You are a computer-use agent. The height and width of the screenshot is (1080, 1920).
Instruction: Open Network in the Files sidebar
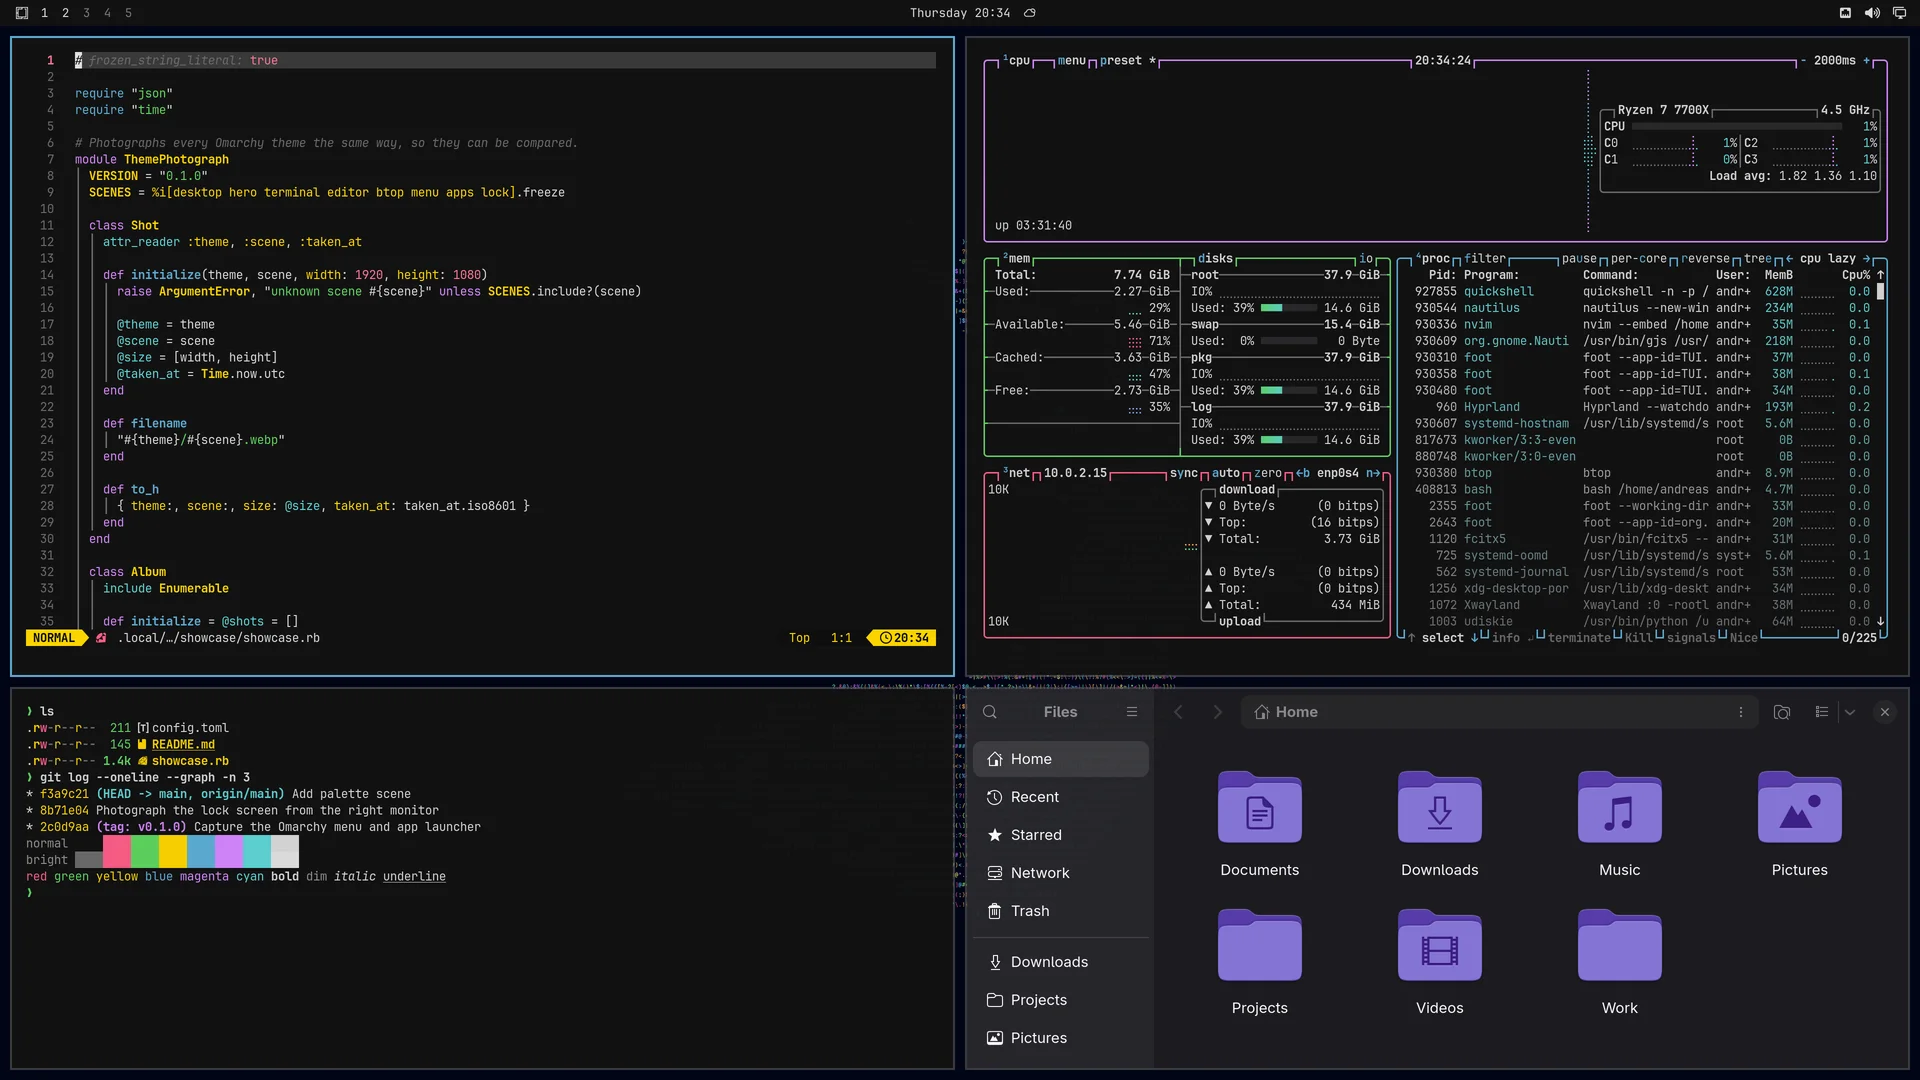point(1061,873)
